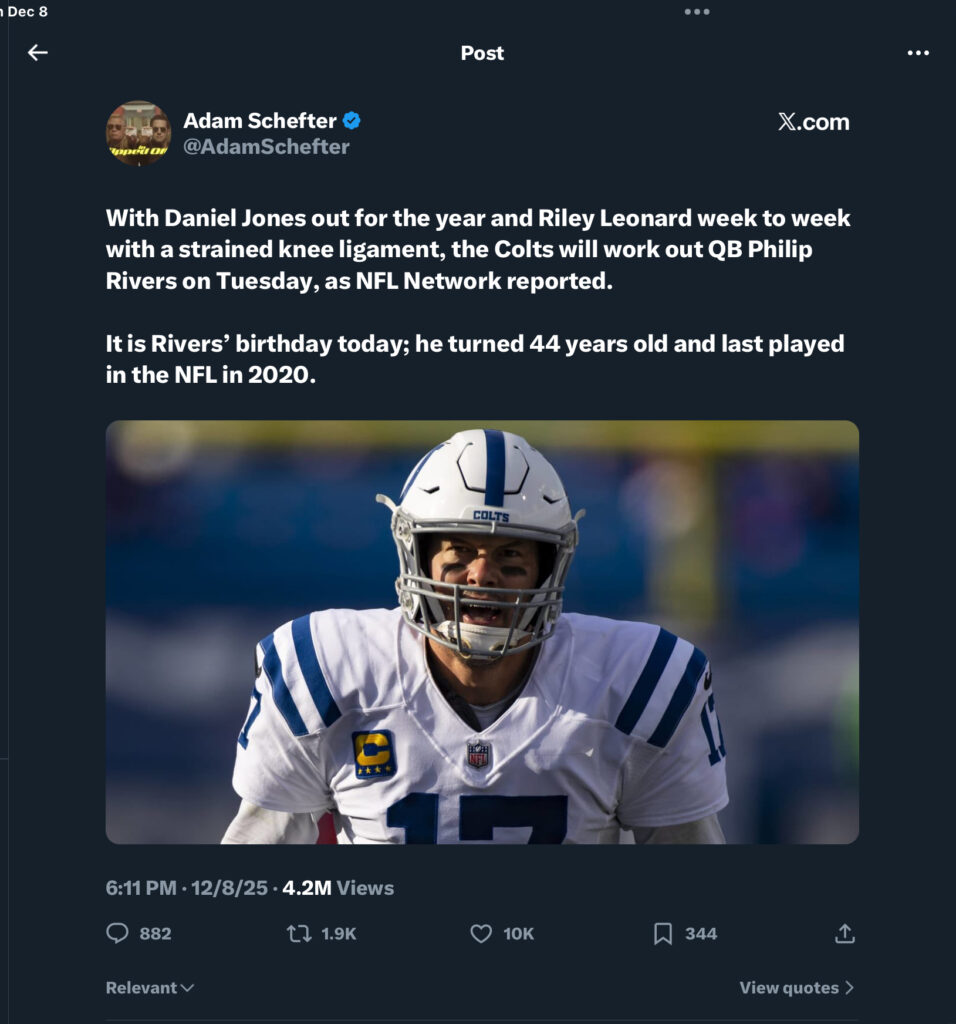Bookmark this post
The image size is (956, 1024).
point(663,933)
